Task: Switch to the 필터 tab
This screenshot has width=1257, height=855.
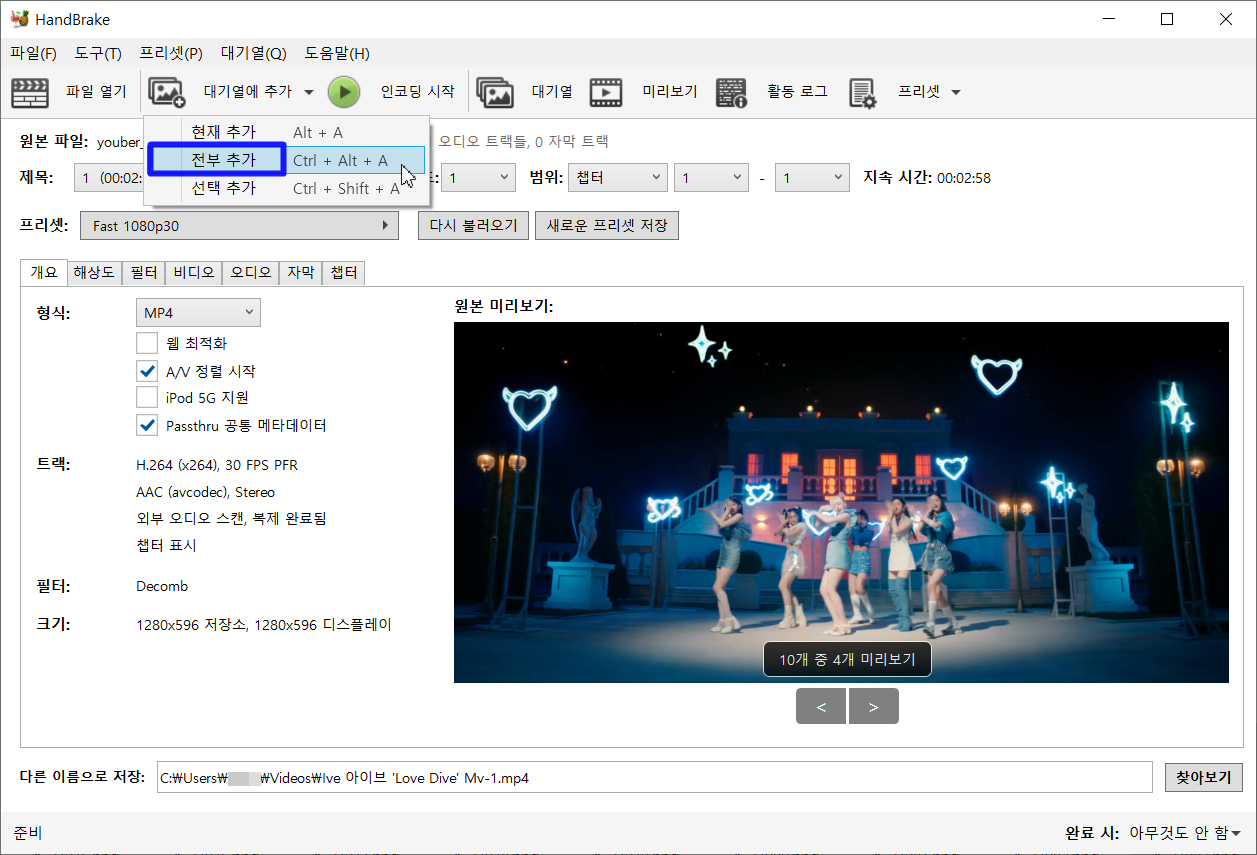Action: (x=144, y=272)
